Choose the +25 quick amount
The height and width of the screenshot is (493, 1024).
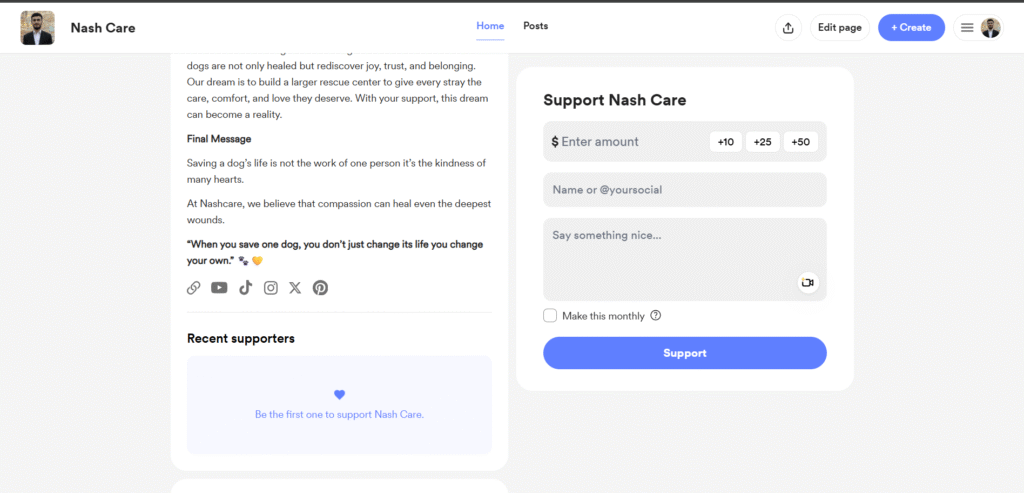point(763,142)
